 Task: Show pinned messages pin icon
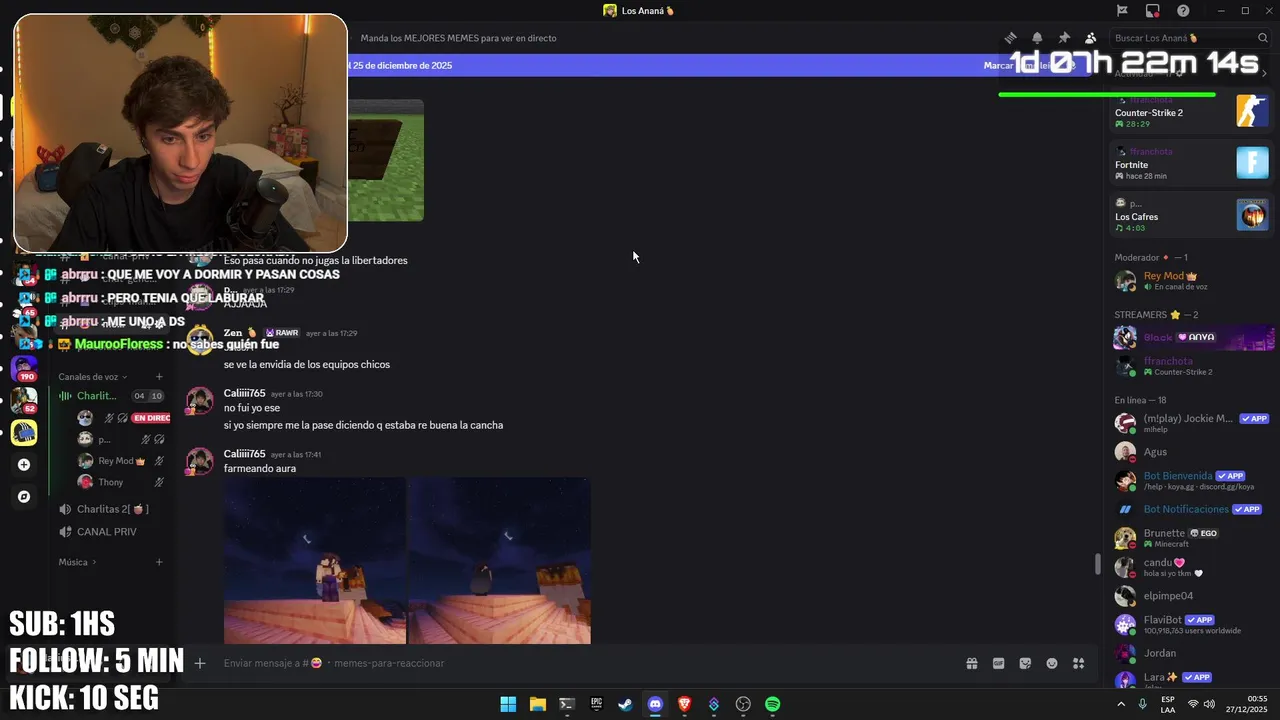click(x=1064, y=38)
